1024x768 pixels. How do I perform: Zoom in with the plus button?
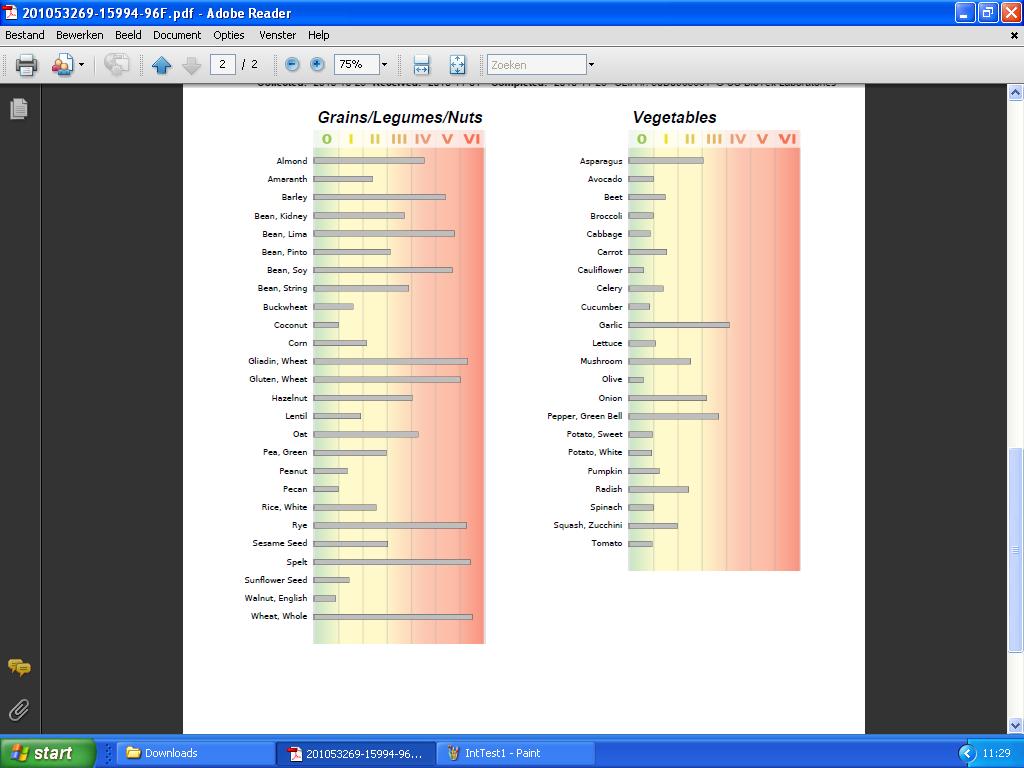coord(317,64)
